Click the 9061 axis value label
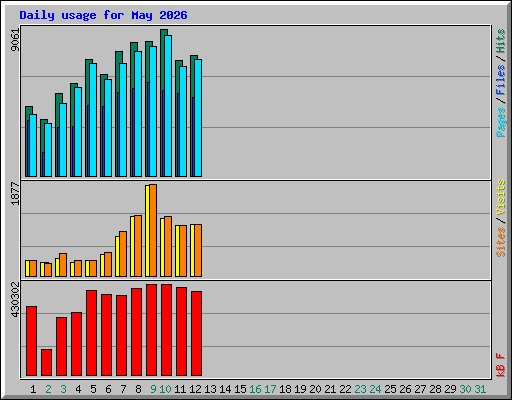The width and height of the screenshot is (512, 400). click(x=15, y=40)
